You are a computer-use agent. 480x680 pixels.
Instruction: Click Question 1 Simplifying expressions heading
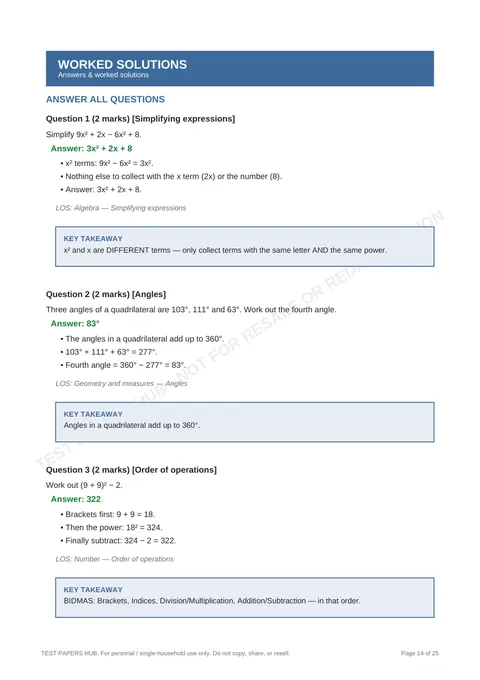(140, 119)
